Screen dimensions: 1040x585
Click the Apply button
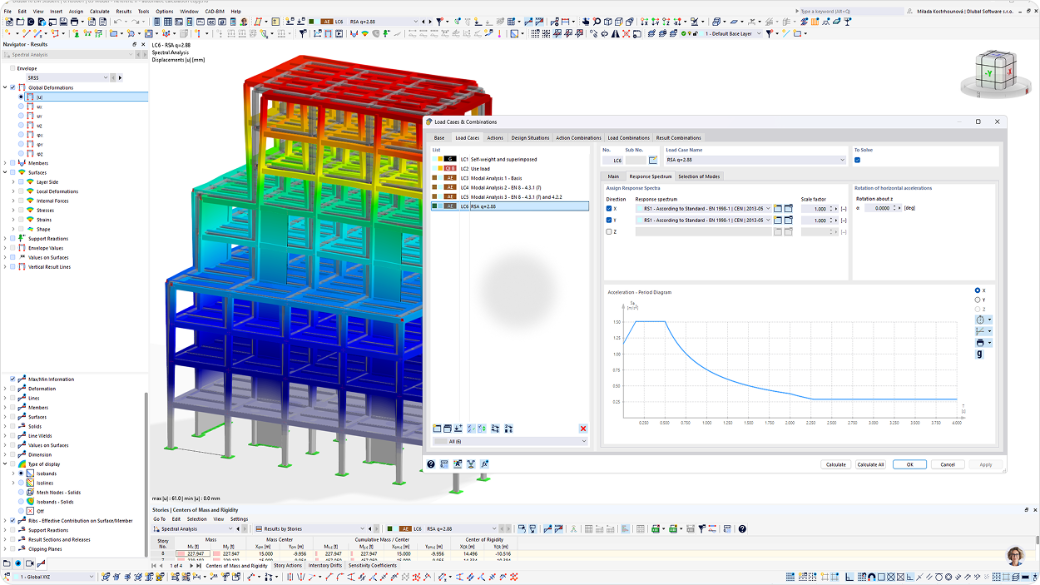986,464
